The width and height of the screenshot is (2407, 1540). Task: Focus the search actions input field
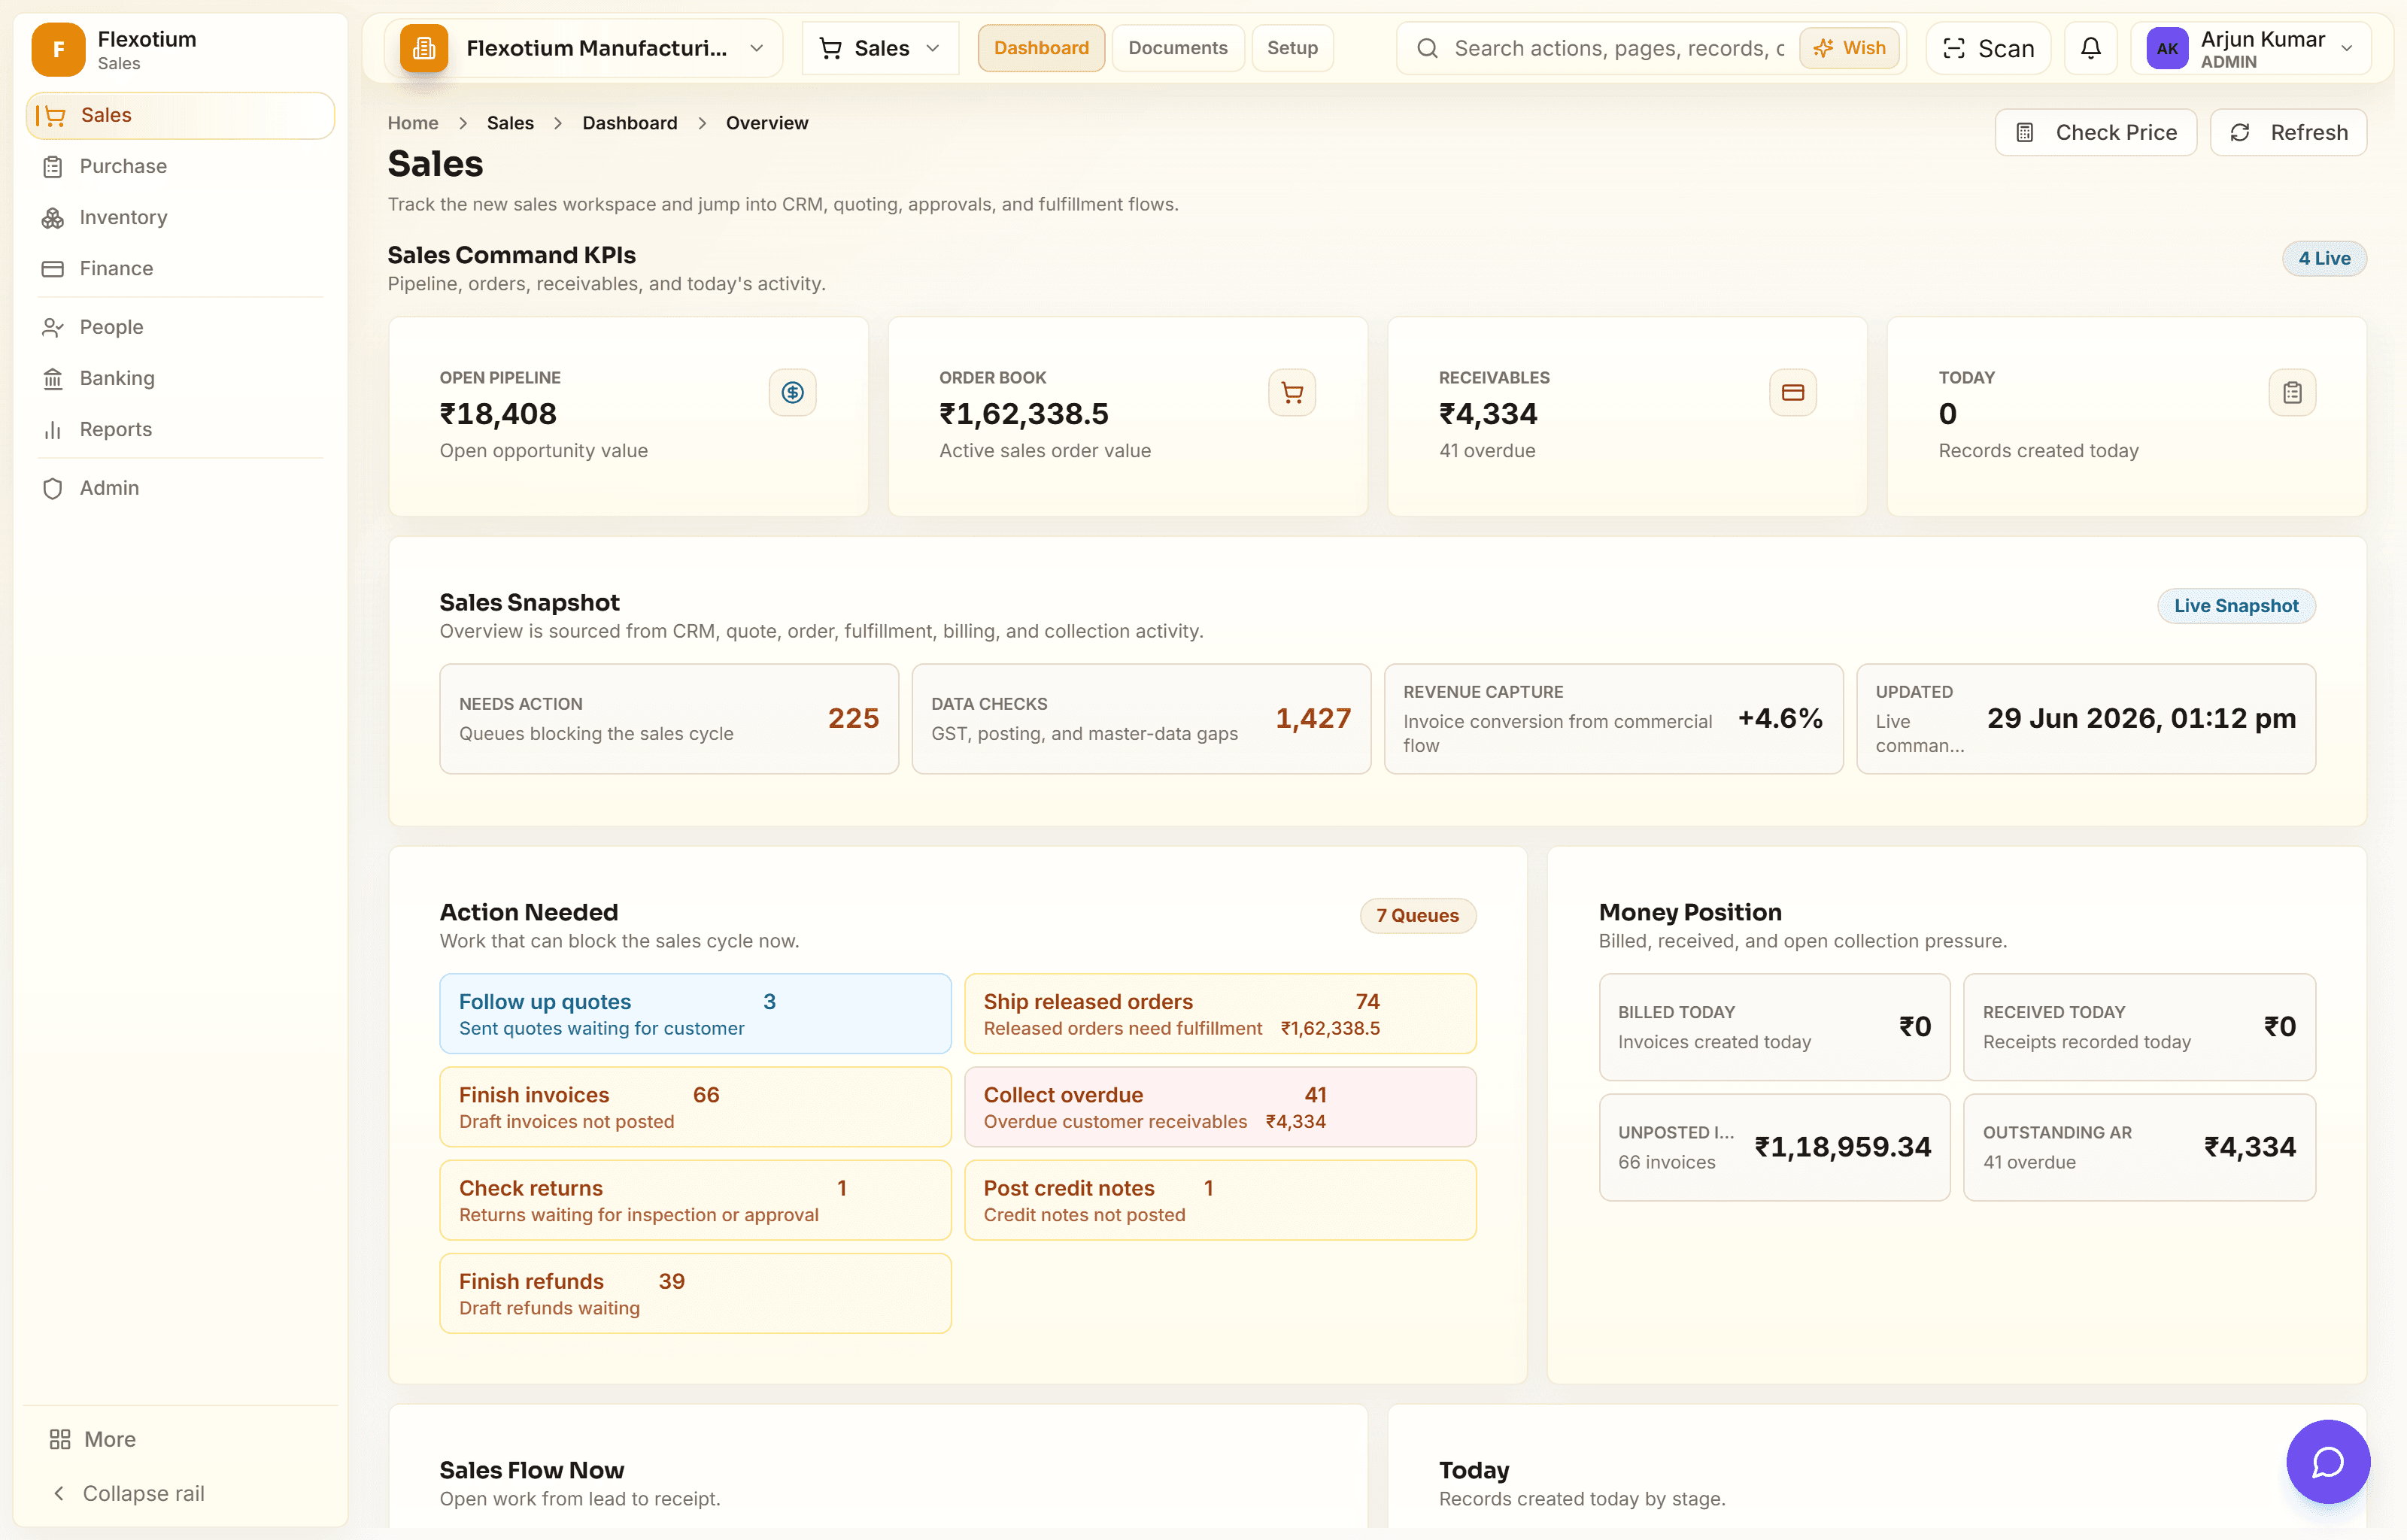pos(1618,48)
